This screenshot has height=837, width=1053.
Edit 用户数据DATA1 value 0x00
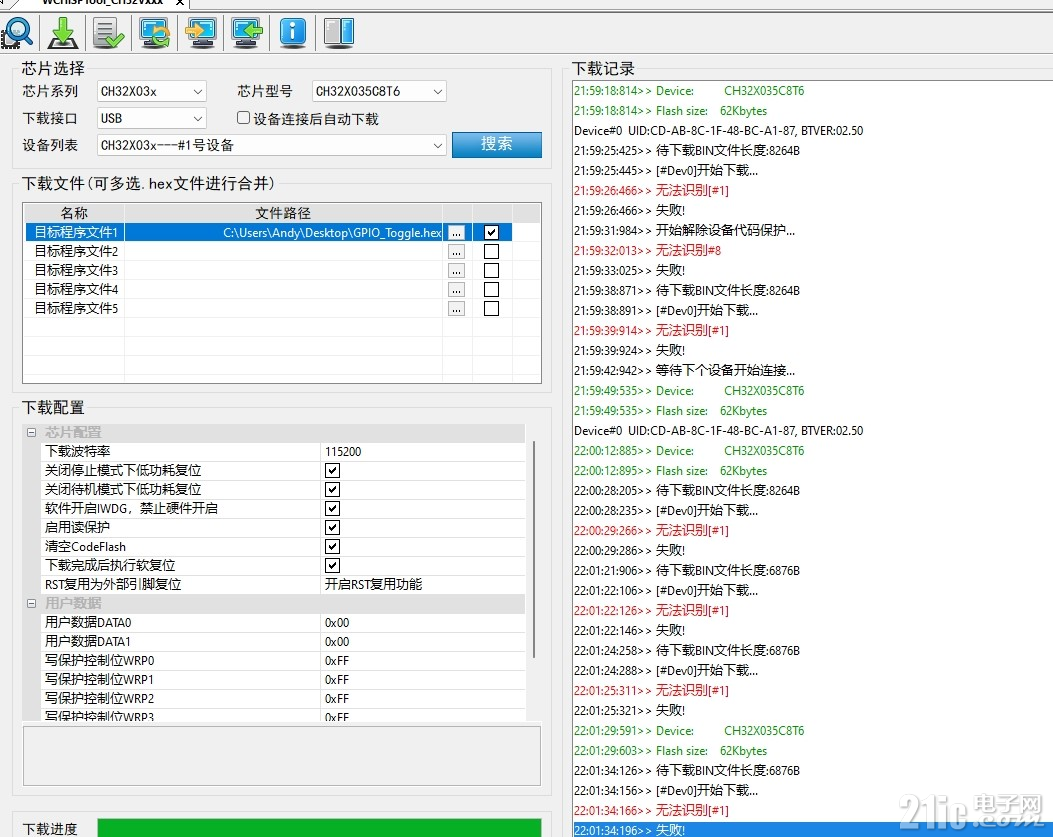(423, 642)
